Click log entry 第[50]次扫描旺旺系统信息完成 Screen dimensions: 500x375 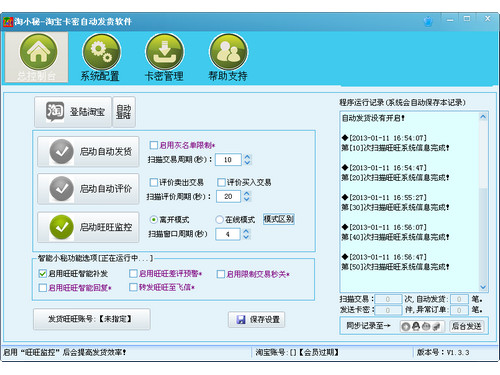[395, 267]
